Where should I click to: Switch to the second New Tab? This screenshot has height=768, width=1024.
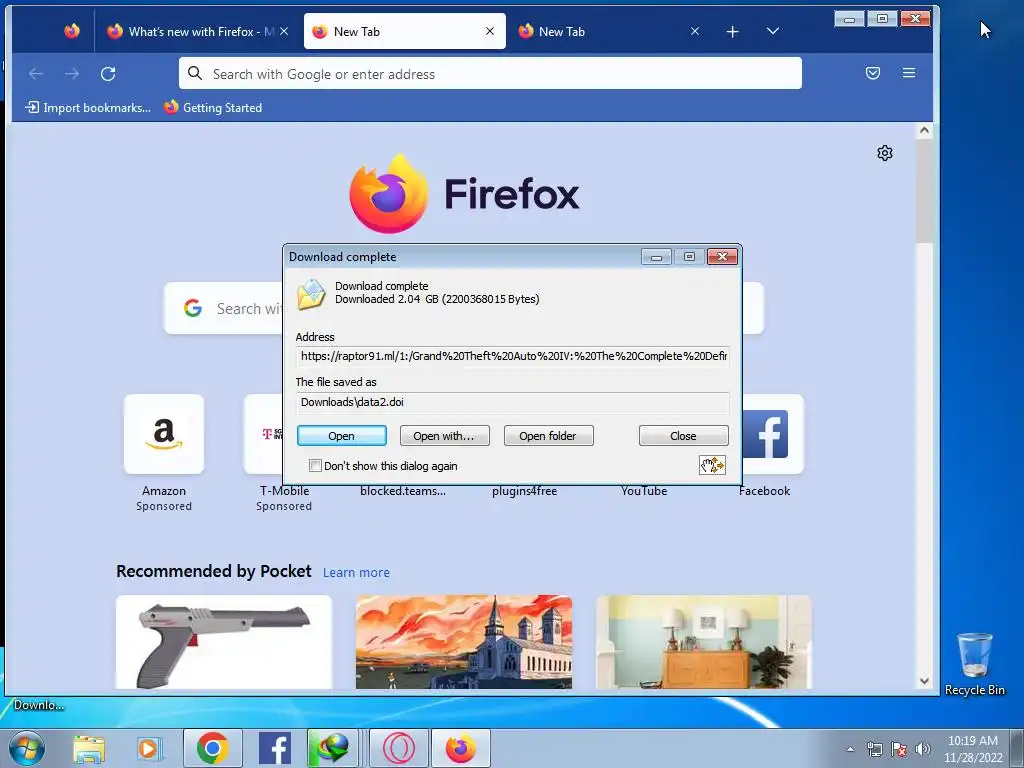[609, 31]
